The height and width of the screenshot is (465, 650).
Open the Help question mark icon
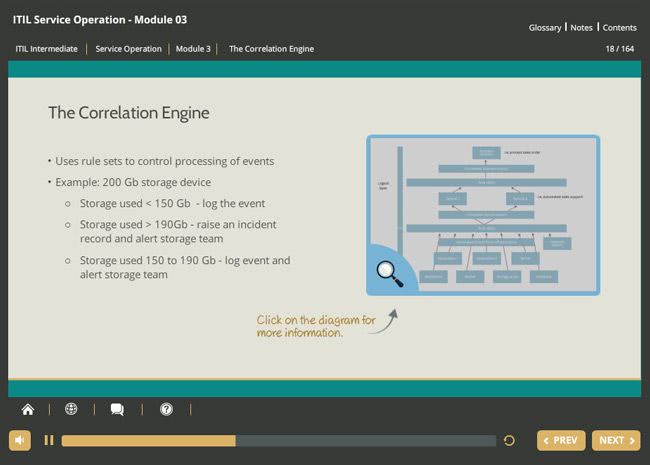[x=166, y=409]
